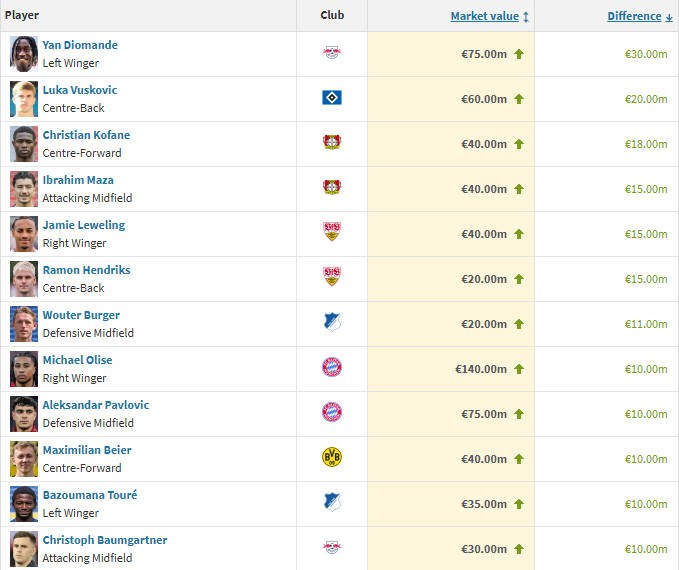Click Bazoumana Touré portrait thumbnail

[x=24, y=503]
